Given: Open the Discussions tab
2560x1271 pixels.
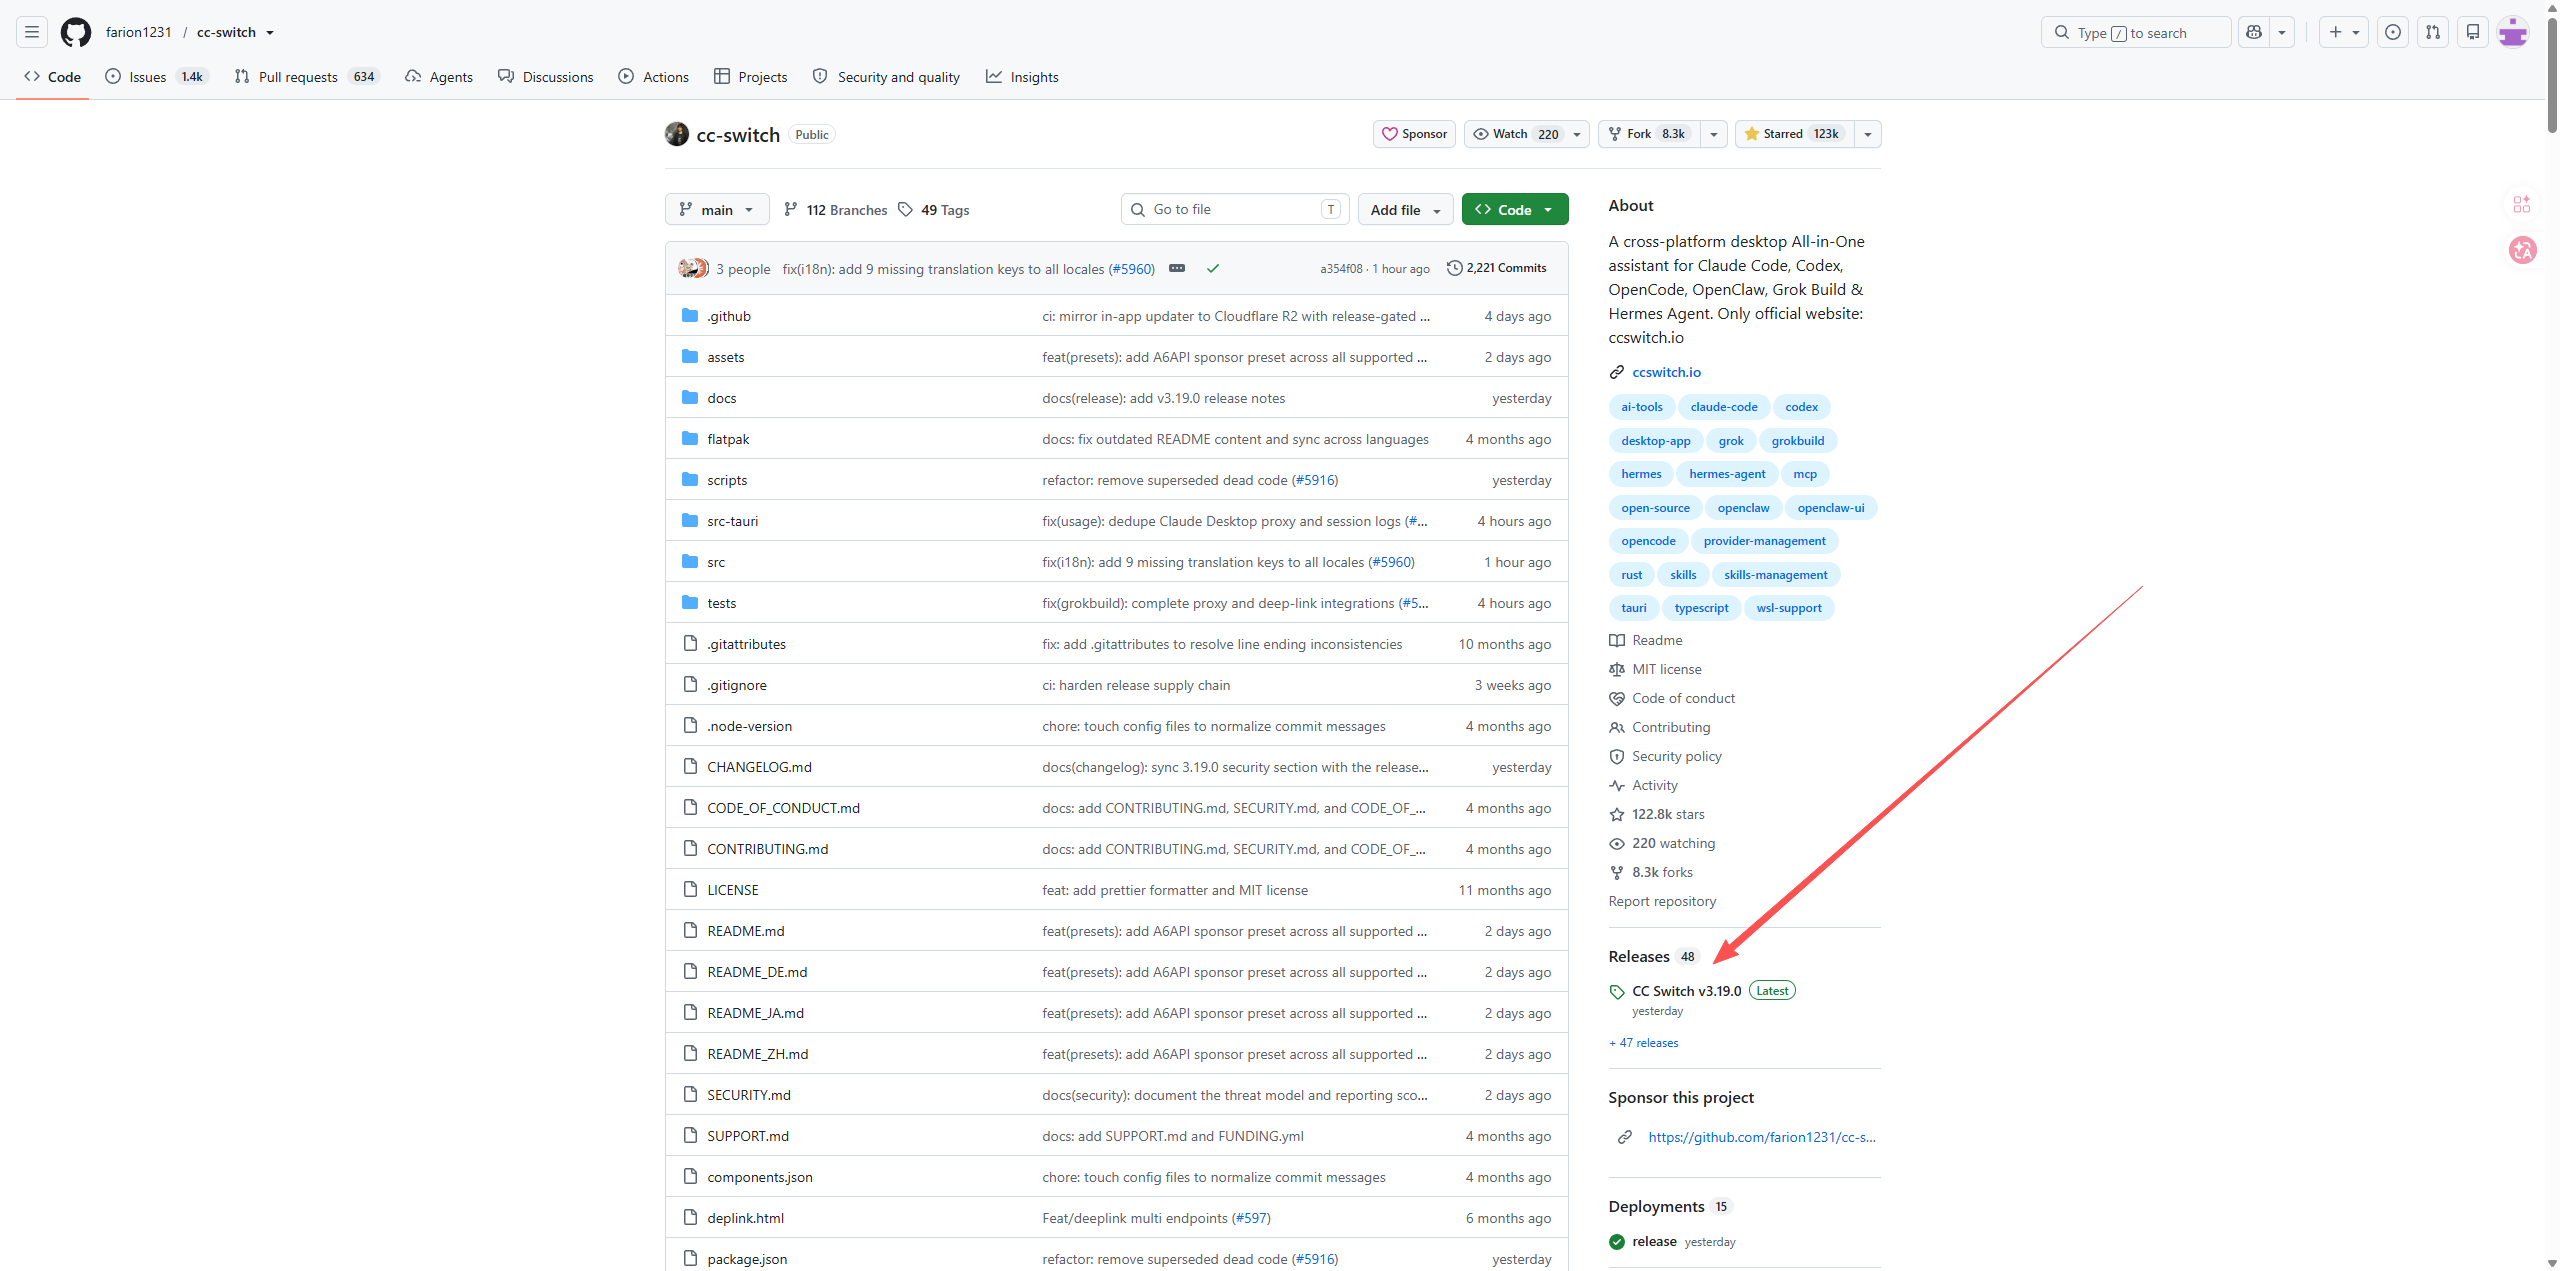Looking at the screenshot, I should (x=546, y=77).
